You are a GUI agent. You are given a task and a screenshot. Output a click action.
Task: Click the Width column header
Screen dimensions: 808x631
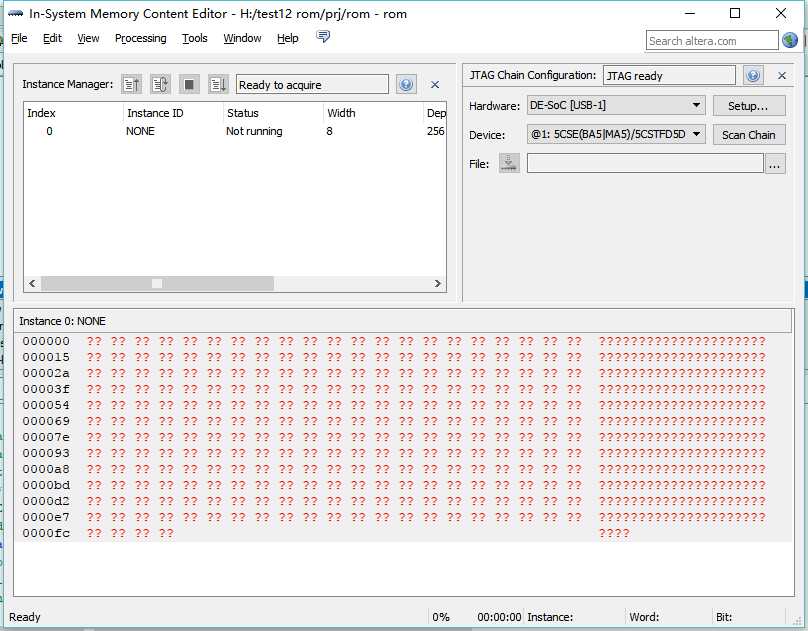coord(341,113)
